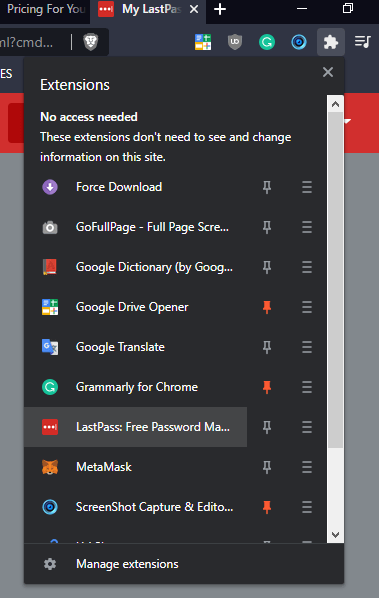The image size is (379, 598).
Task: Open more actions menu for Grammarly
Action: point(307,387)
